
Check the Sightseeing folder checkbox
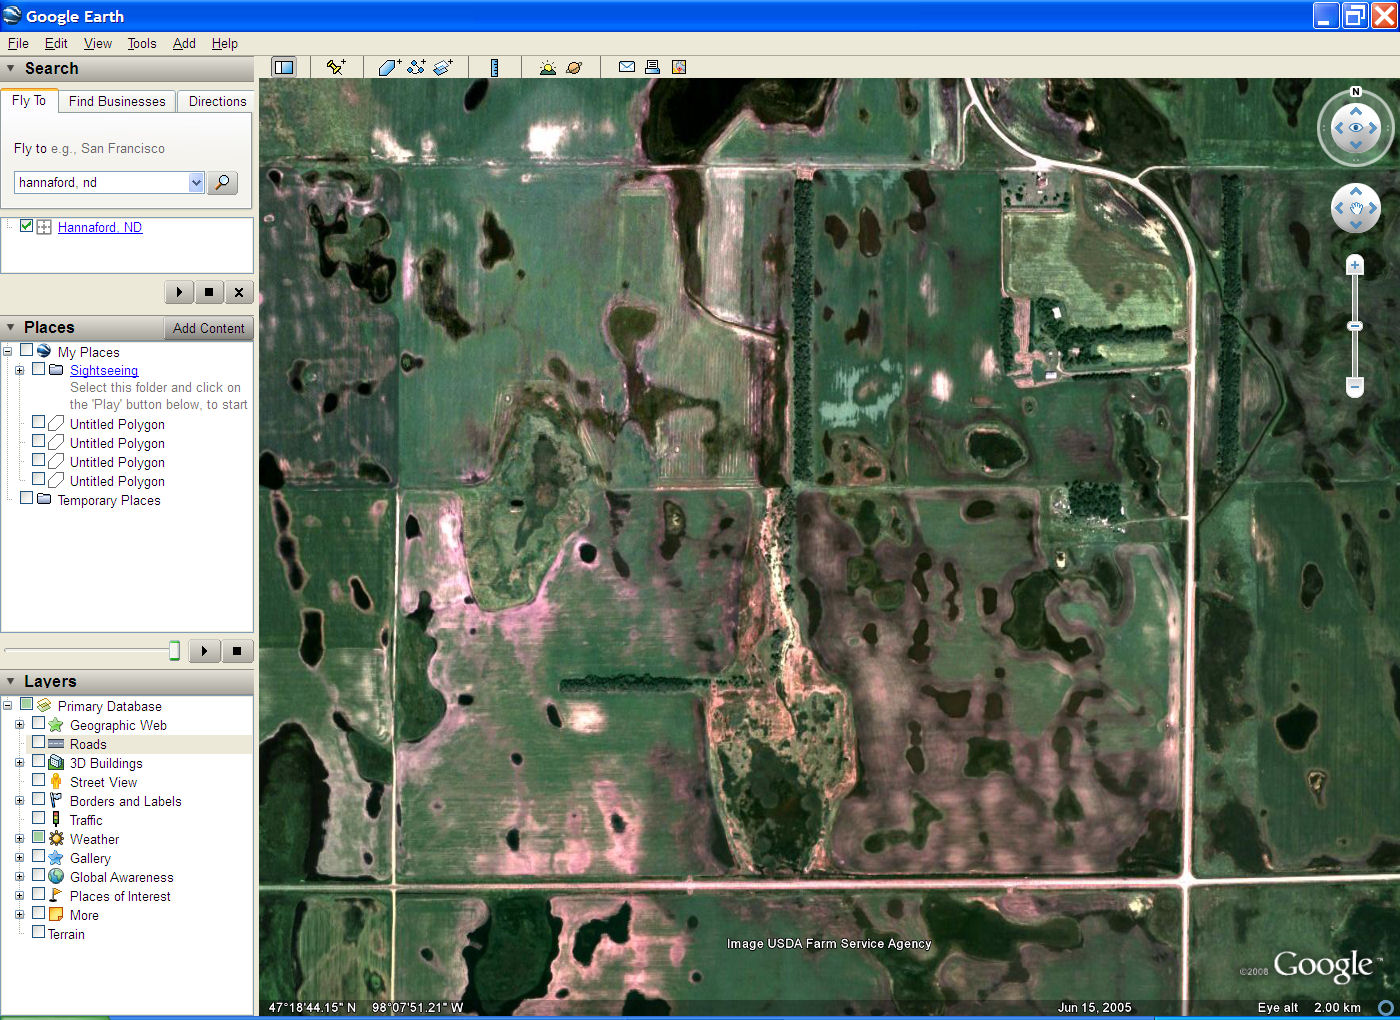[39, 369]
